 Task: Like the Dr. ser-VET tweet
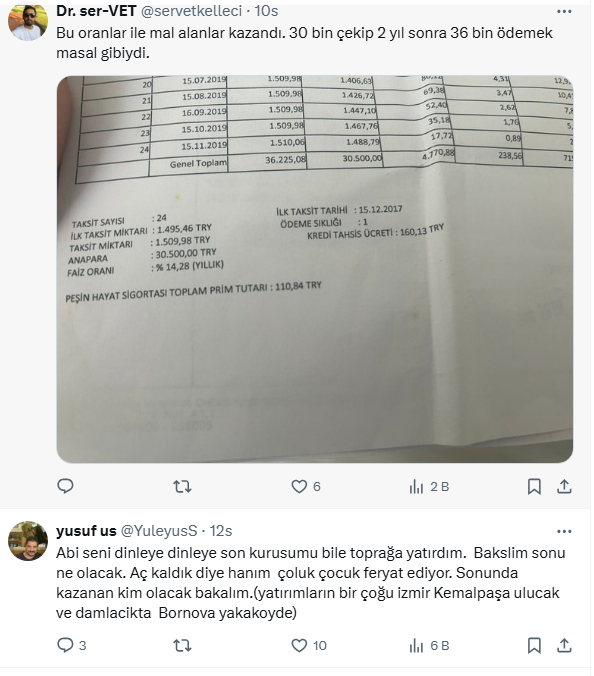[306, 487]
